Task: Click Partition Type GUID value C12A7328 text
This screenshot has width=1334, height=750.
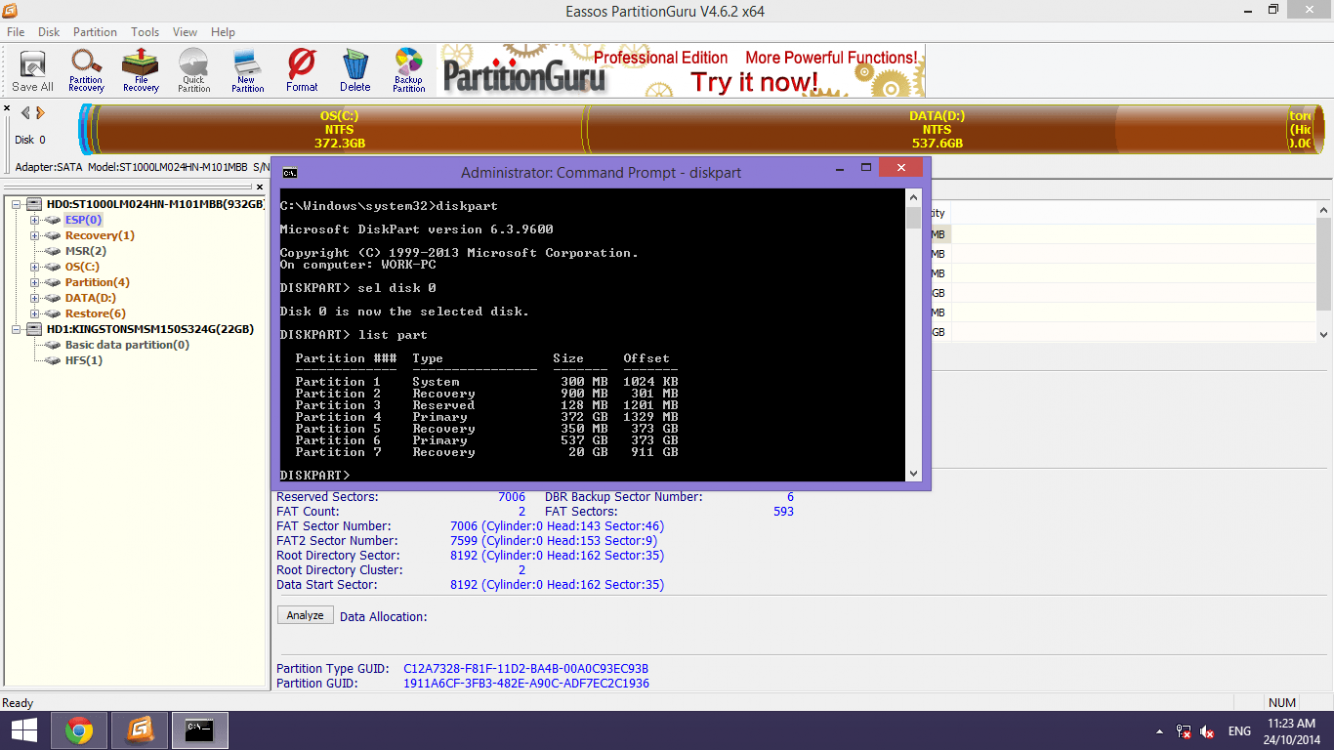Action: [526, 669]
